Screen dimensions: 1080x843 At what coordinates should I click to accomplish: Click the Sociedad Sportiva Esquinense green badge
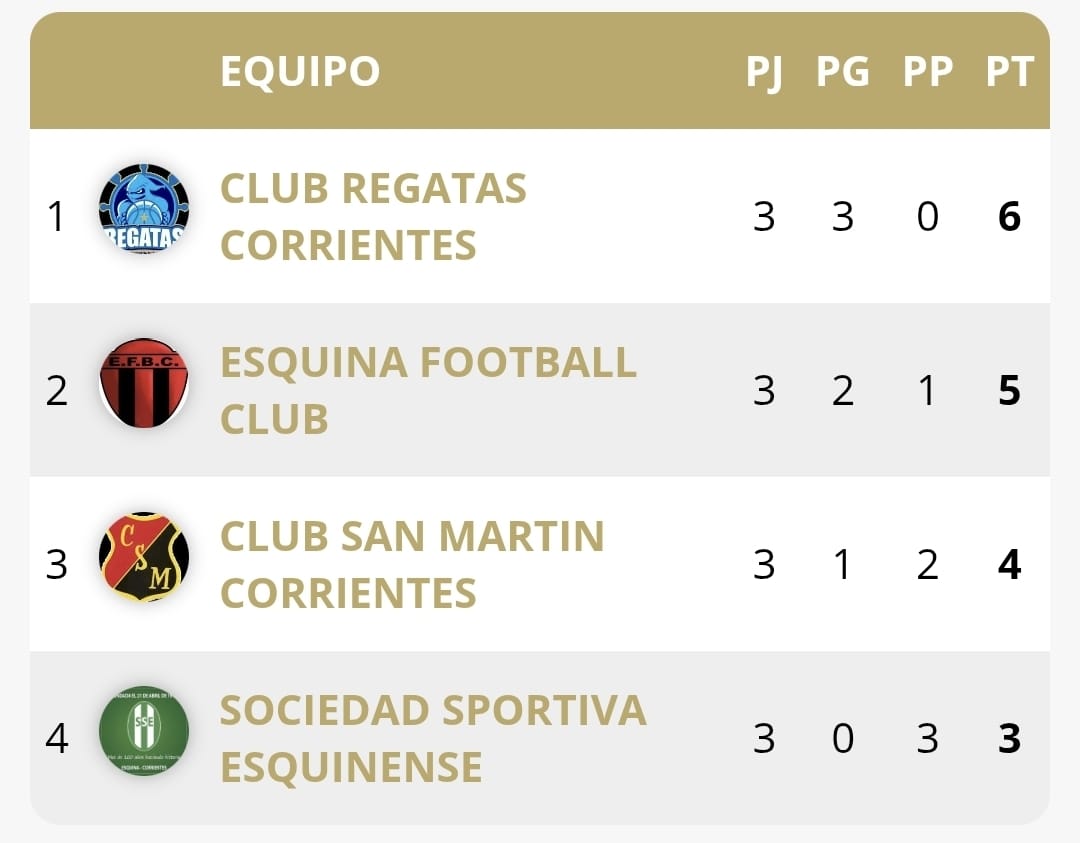click(x=144, y=731)
